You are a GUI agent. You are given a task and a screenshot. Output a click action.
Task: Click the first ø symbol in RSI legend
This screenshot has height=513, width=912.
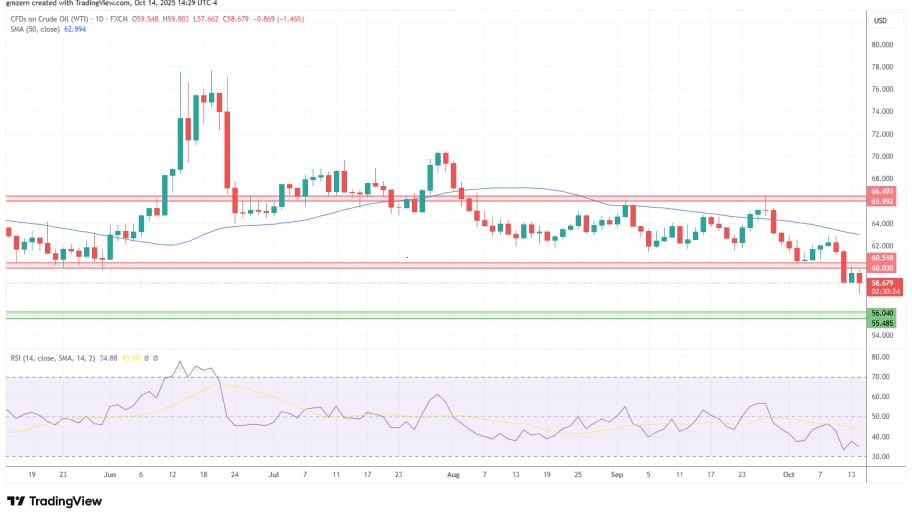point(144,359)
